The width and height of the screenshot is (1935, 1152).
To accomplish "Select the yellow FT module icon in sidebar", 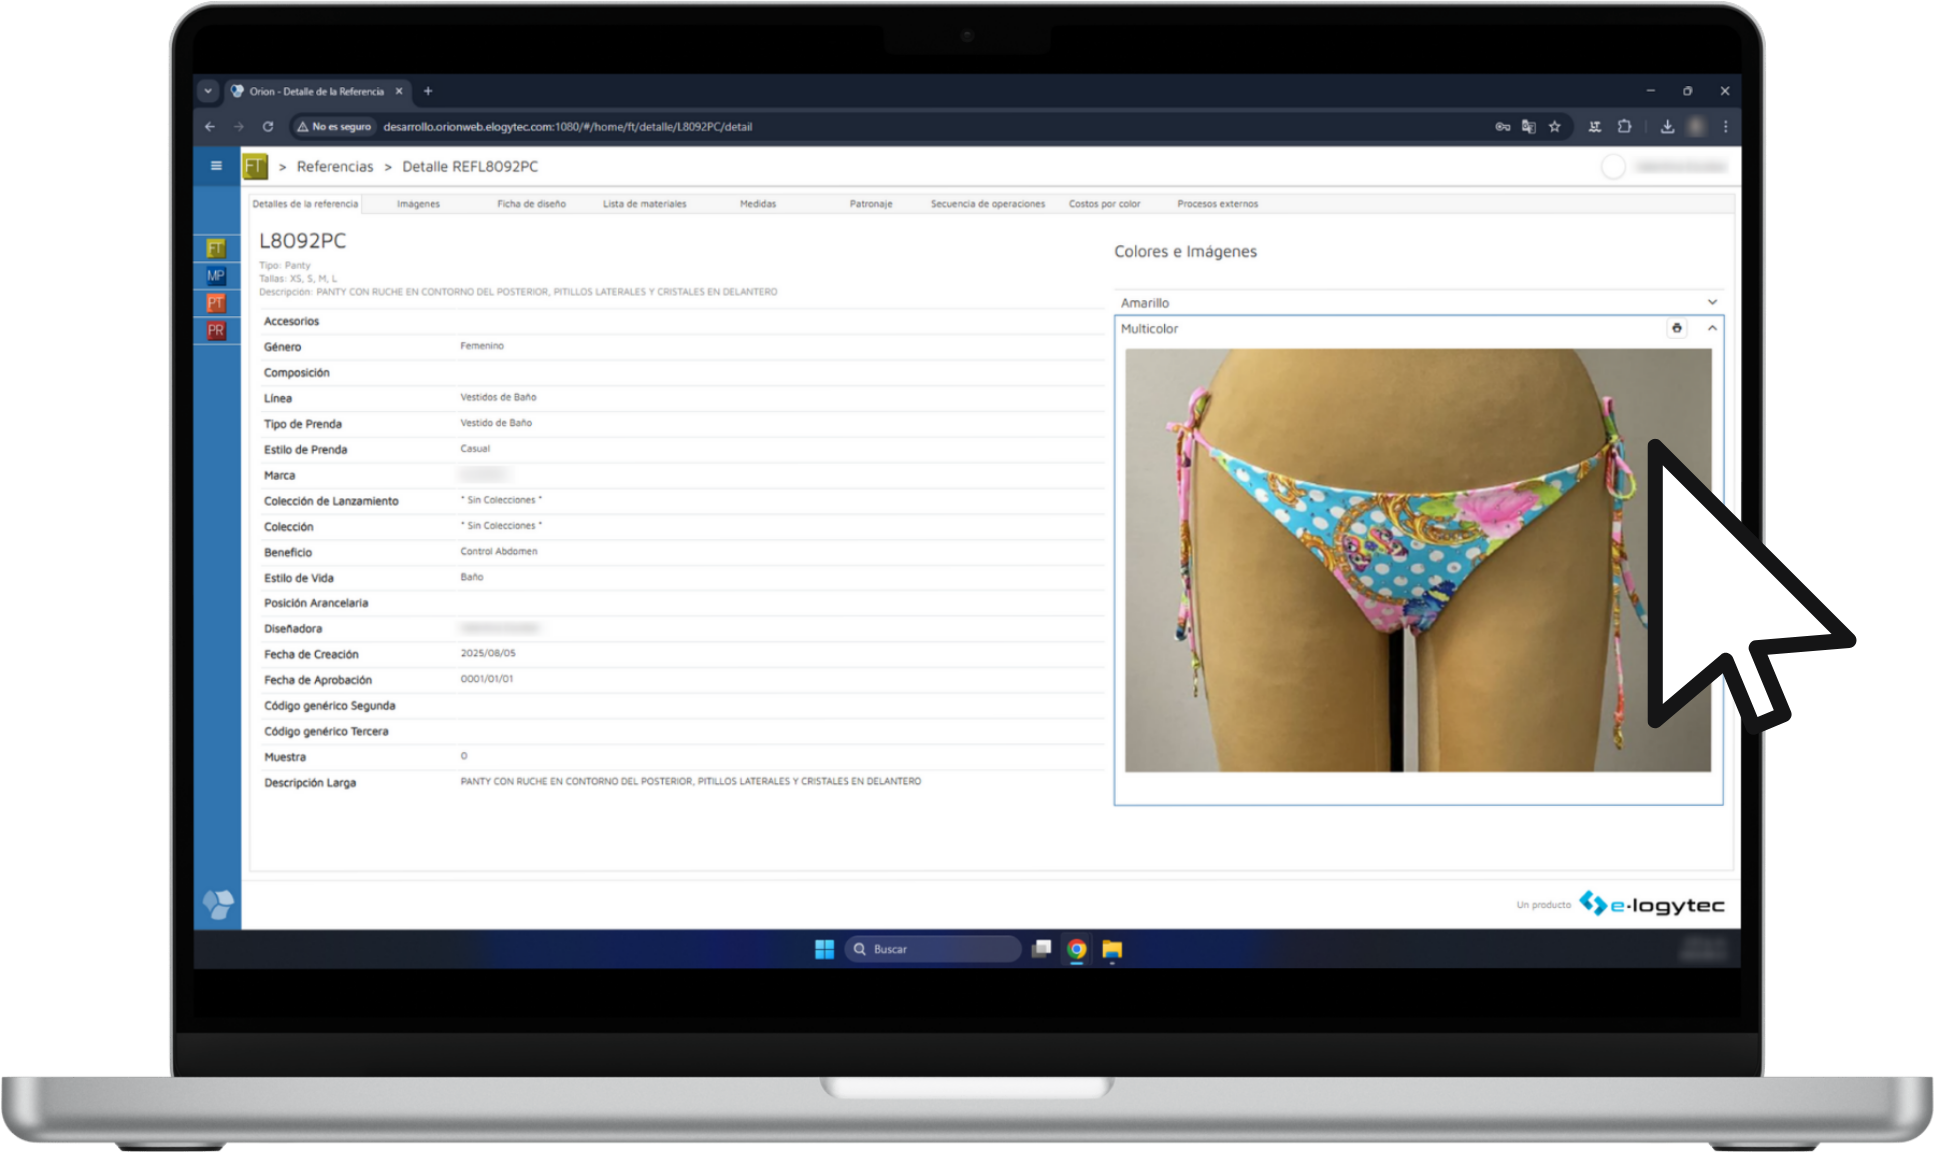I will point(216,248).
